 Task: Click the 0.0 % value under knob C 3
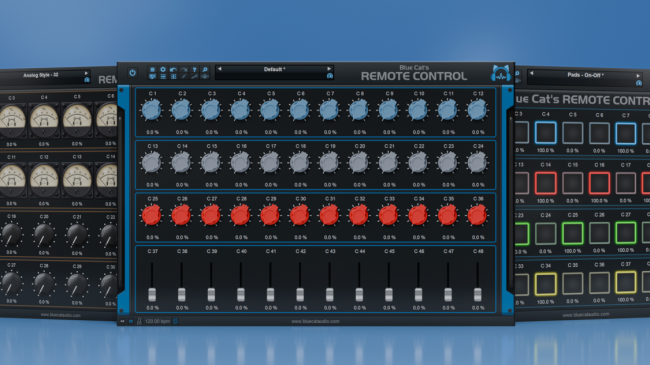tap(211, 132)
